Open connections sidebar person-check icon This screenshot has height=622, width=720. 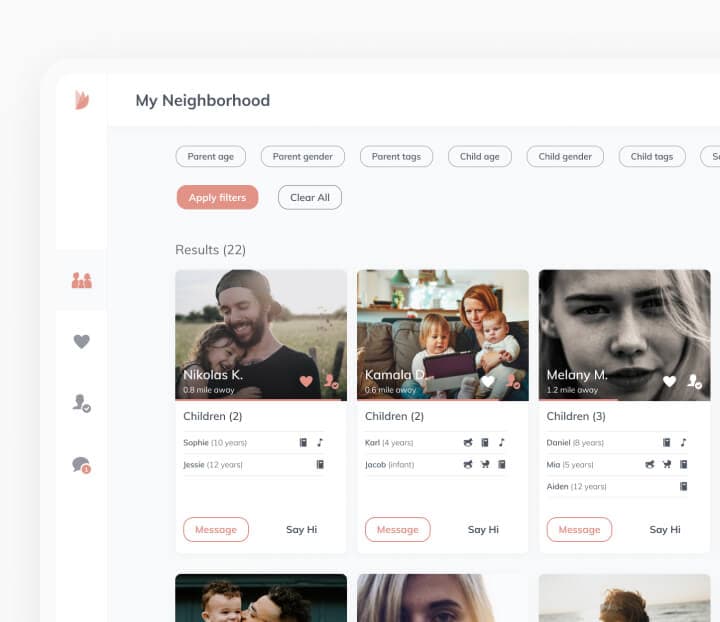coord(82,403)
